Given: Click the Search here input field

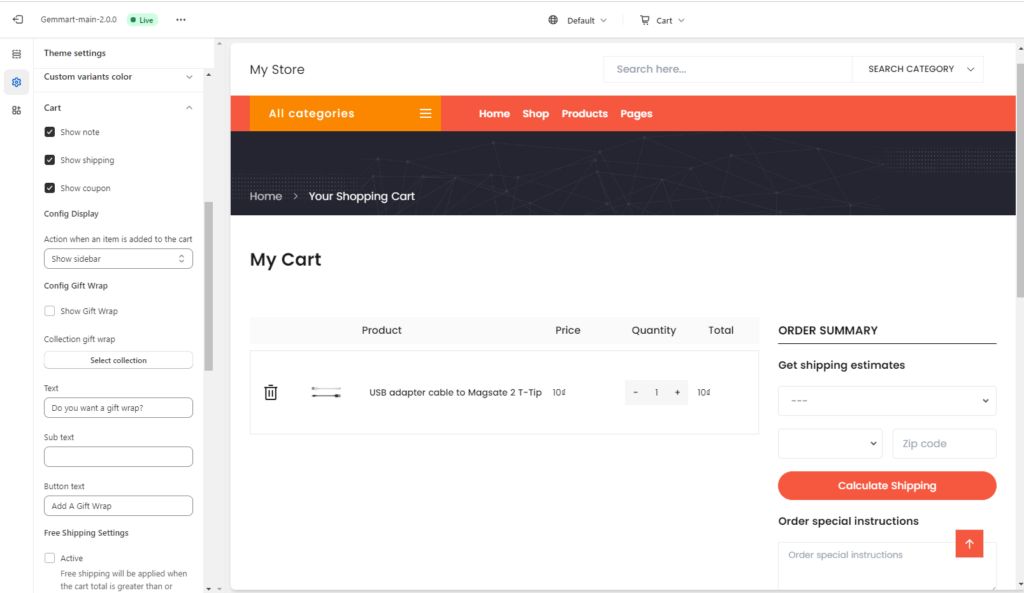Looking at the screenshot, I should 728,69.
